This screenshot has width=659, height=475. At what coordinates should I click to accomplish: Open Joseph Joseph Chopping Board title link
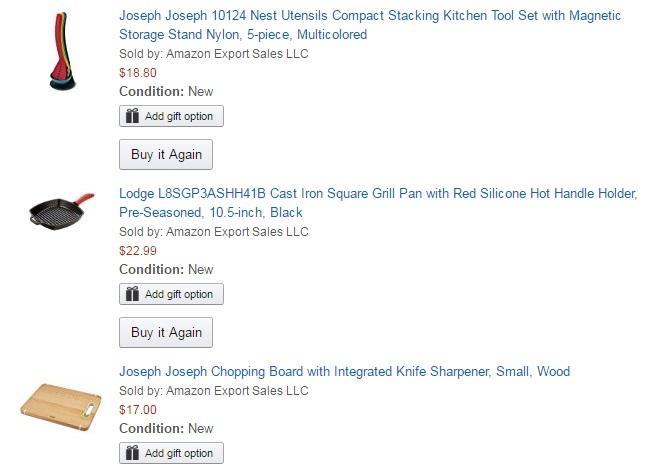(344, 372)
